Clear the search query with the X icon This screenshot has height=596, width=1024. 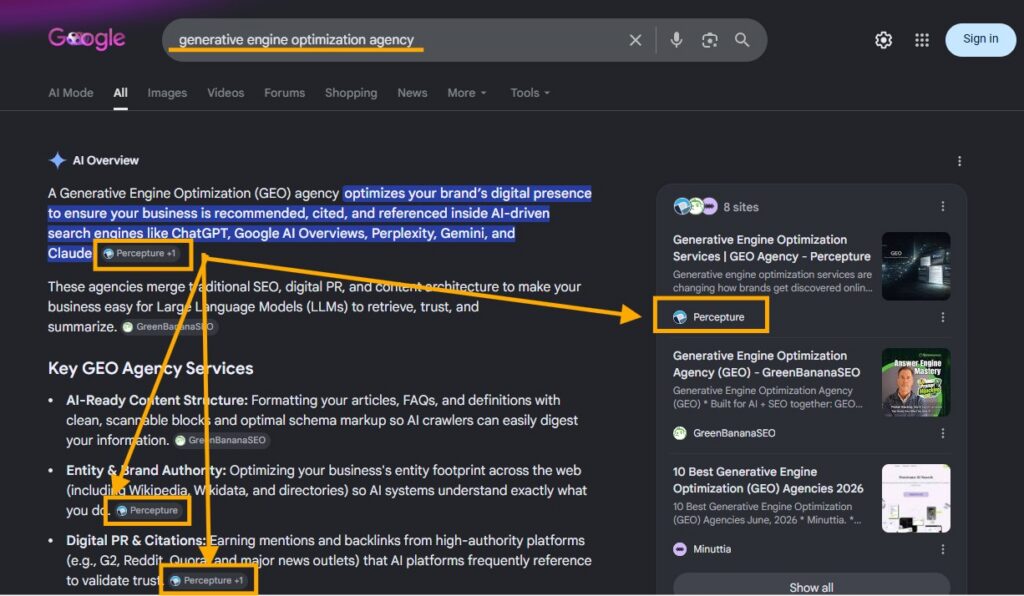click(635, 40)
